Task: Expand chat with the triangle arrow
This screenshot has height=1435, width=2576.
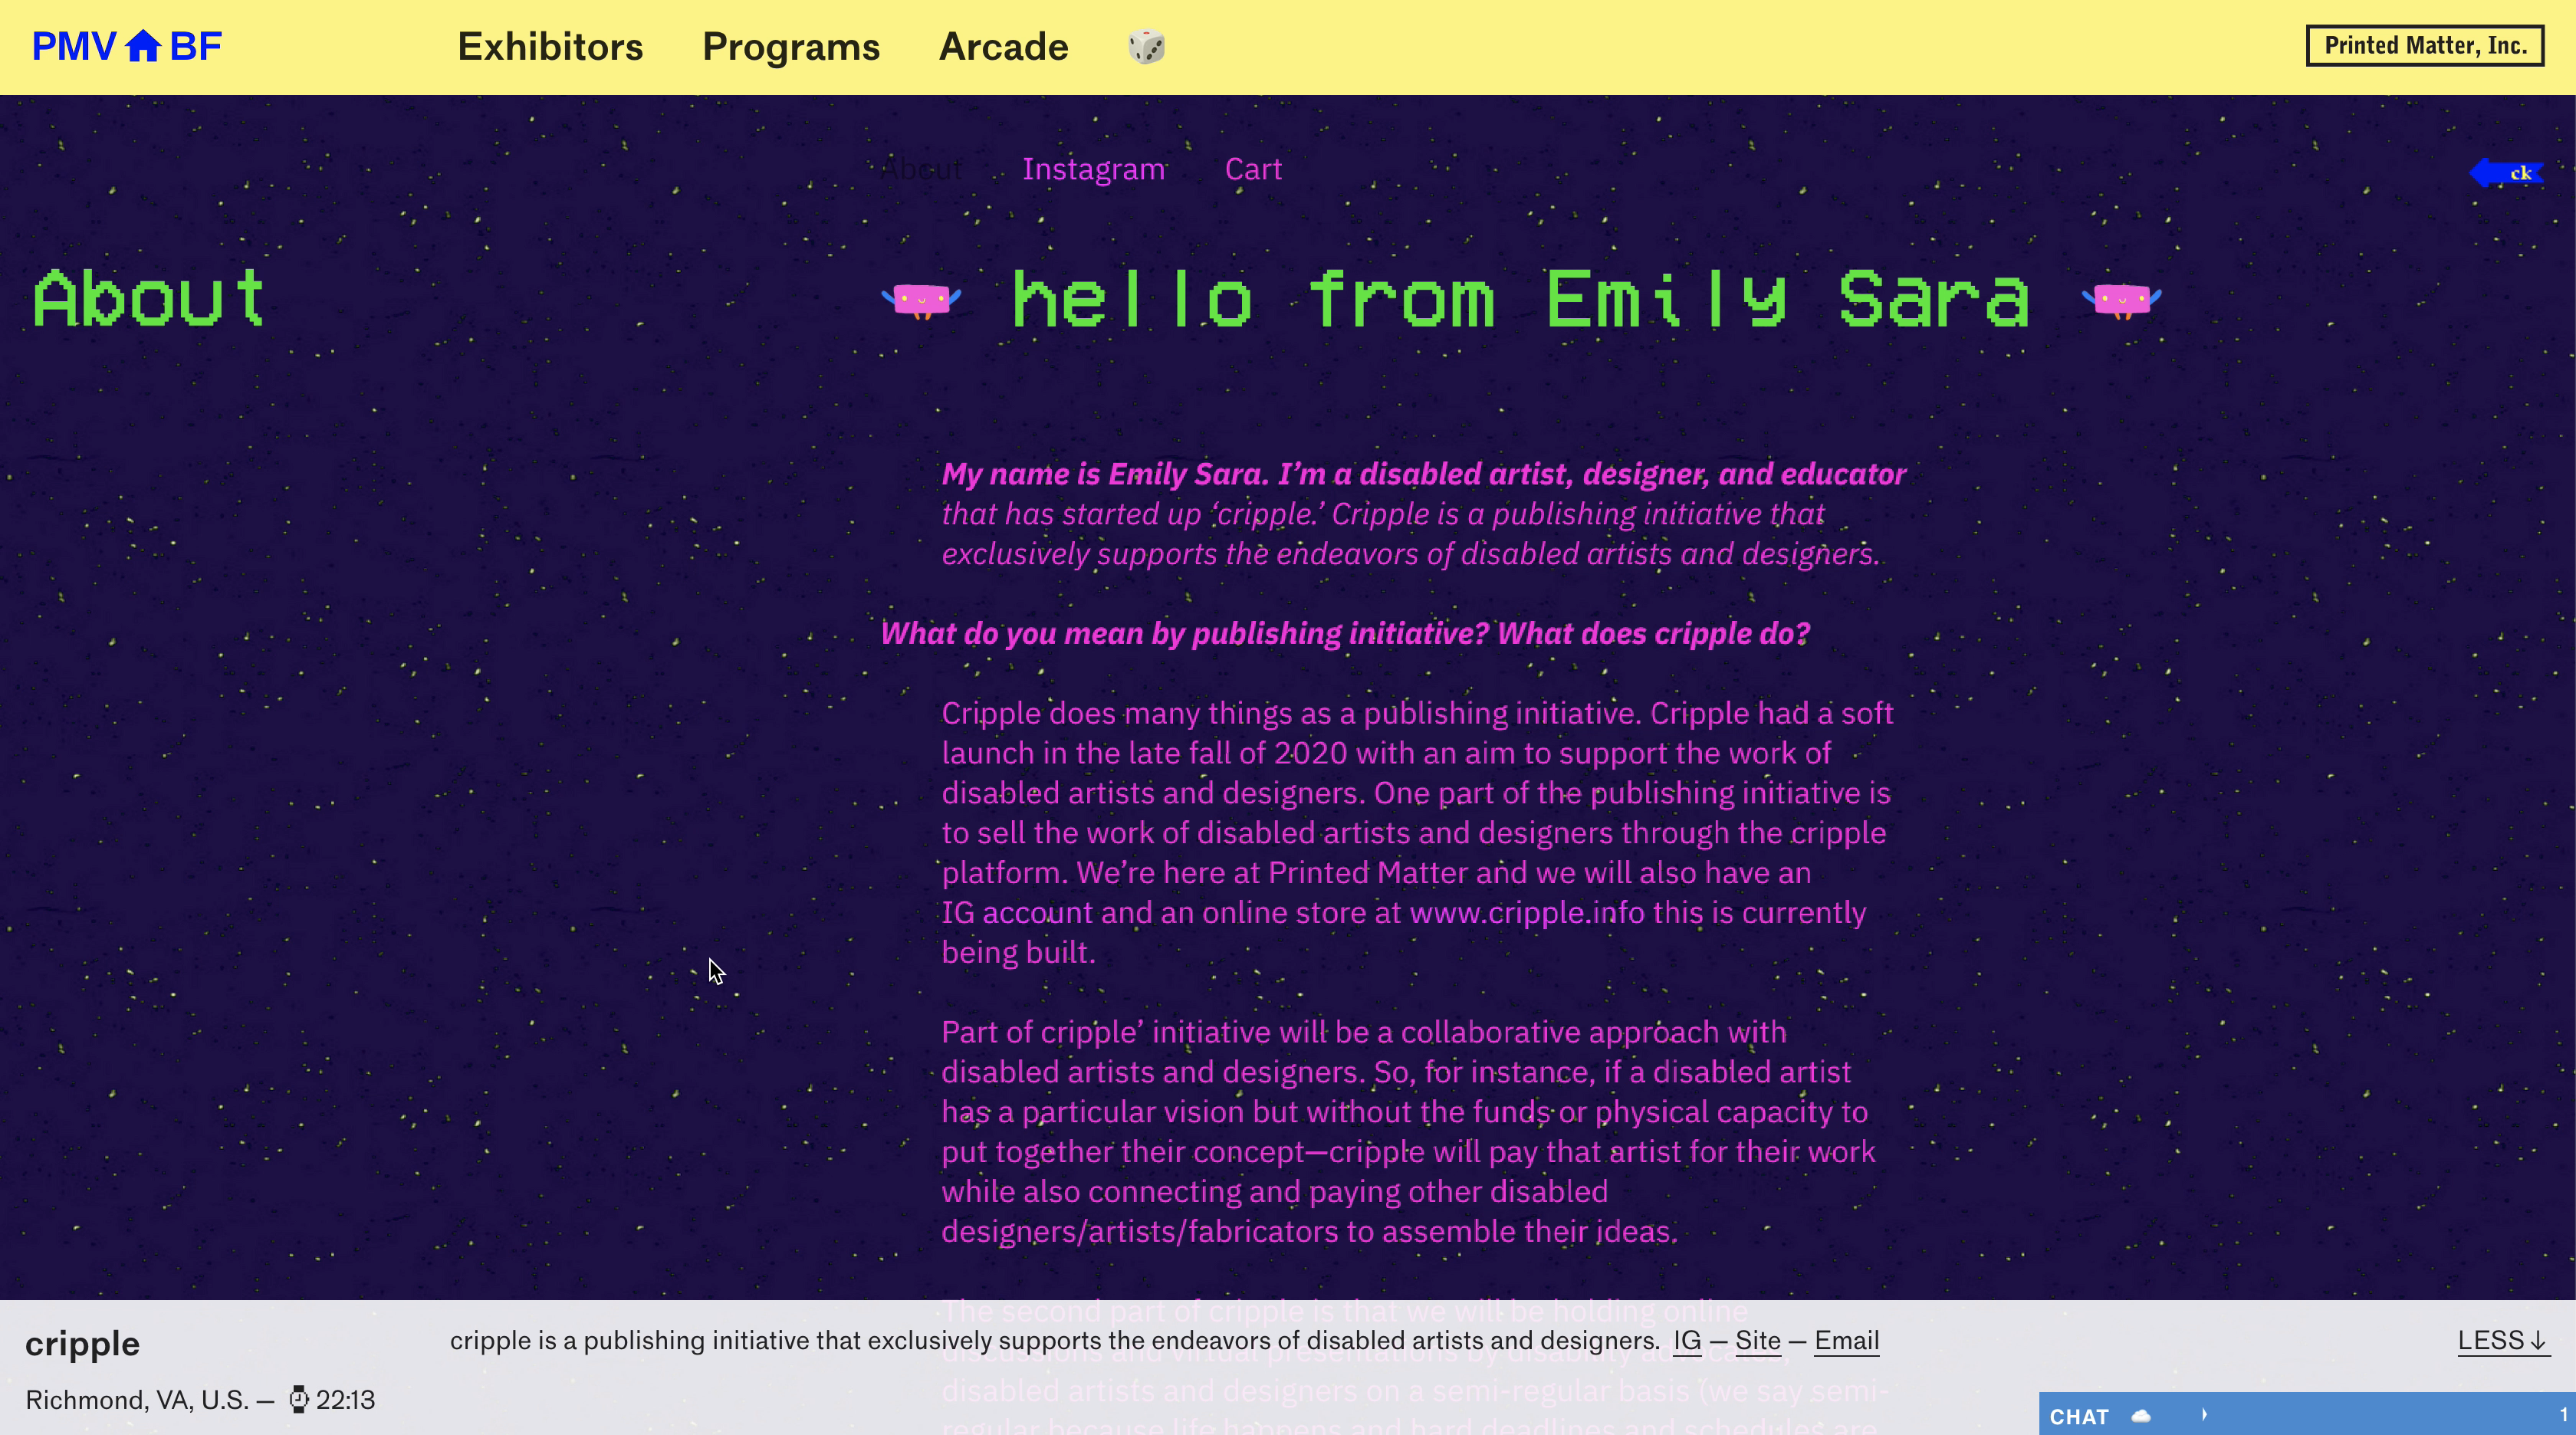Action: point(2204,1414)
